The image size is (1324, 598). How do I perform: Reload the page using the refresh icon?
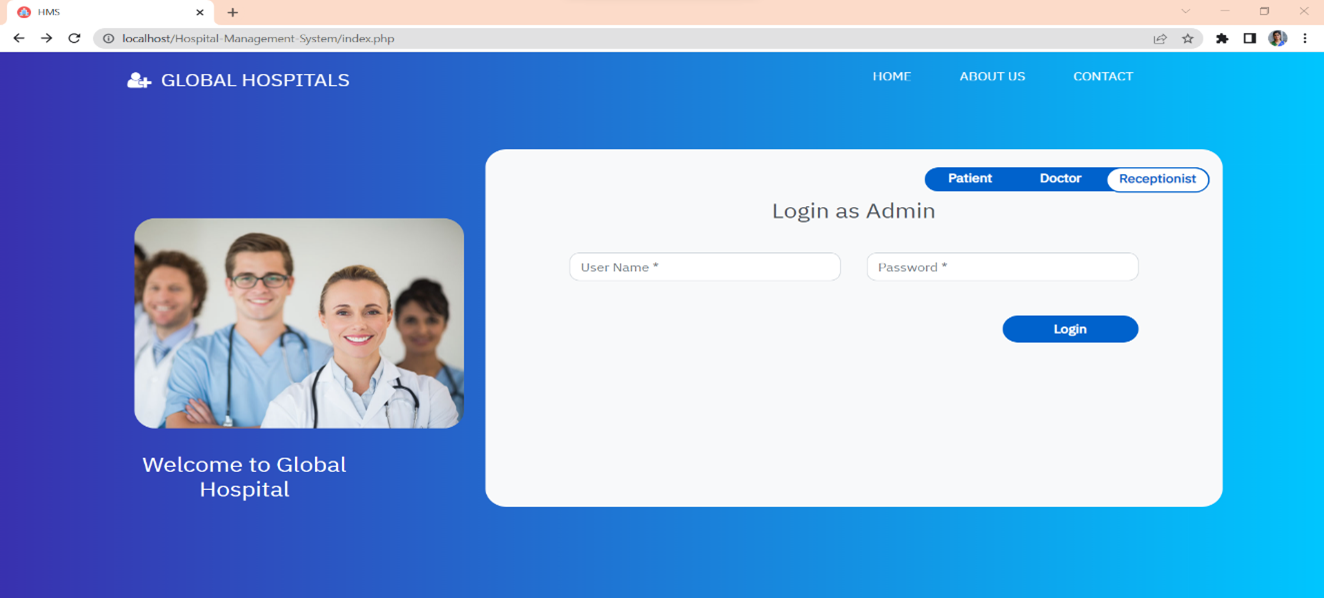click(73, 38)
